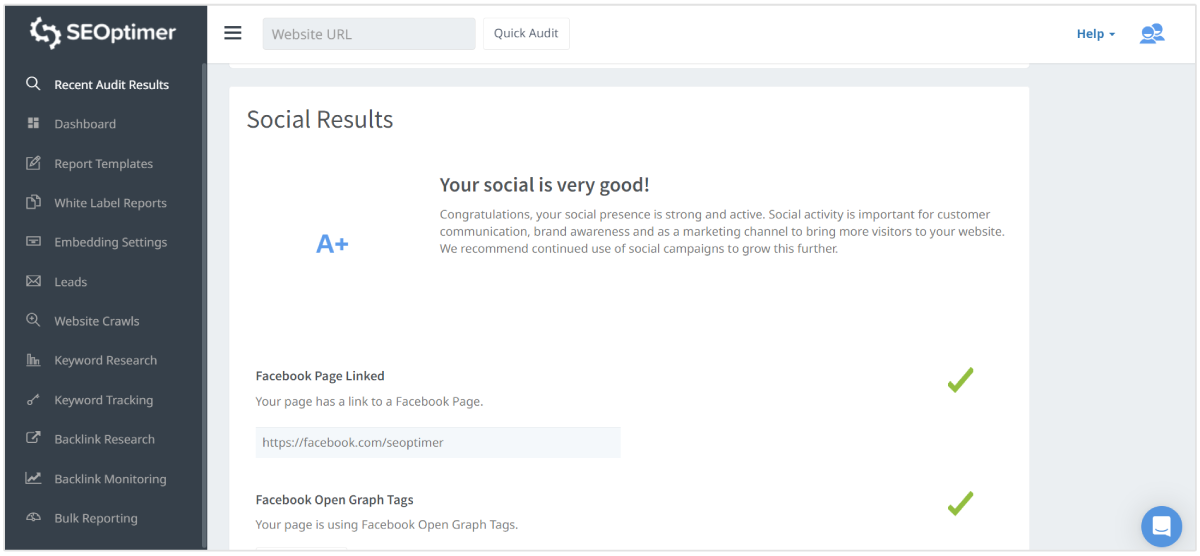Screen dimensions: 1200x556
Task: Click the facebook.com/seoptimer URL box
Action: click(x=438, y=442)
